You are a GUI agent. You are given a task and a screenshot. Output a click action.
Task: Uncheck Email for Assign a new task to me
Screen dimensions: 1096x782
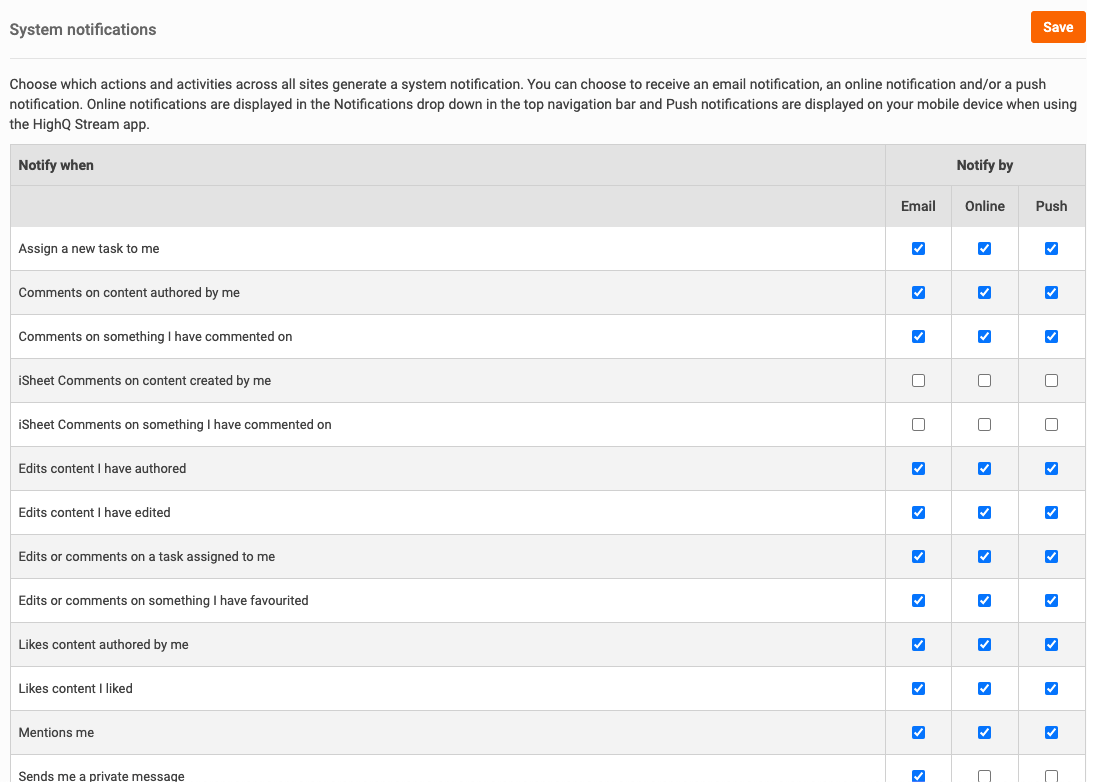pos(918,249)
